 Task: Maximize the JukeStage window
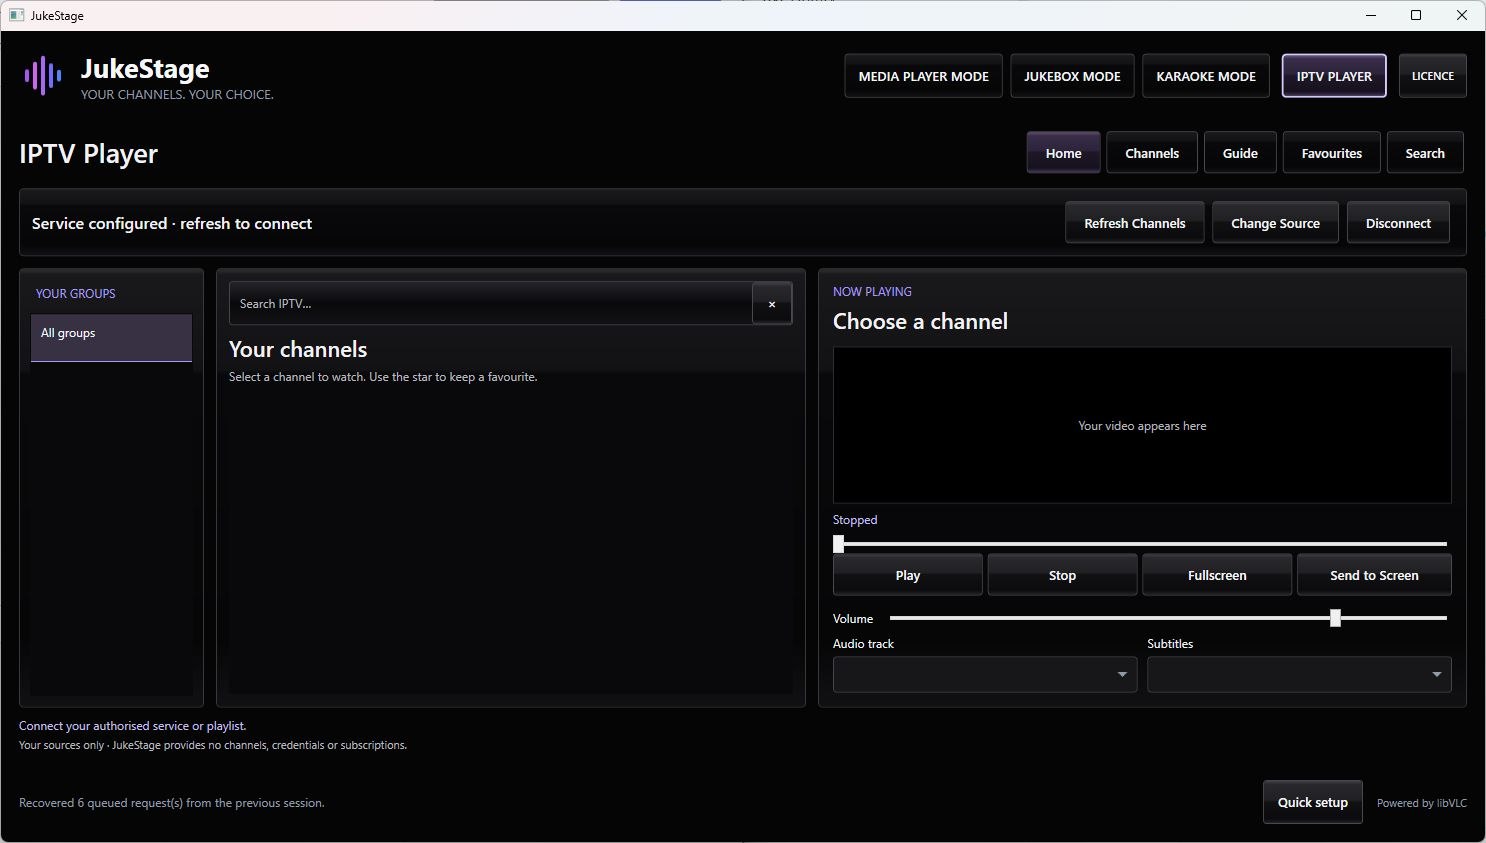click(x=1416, y=15)
